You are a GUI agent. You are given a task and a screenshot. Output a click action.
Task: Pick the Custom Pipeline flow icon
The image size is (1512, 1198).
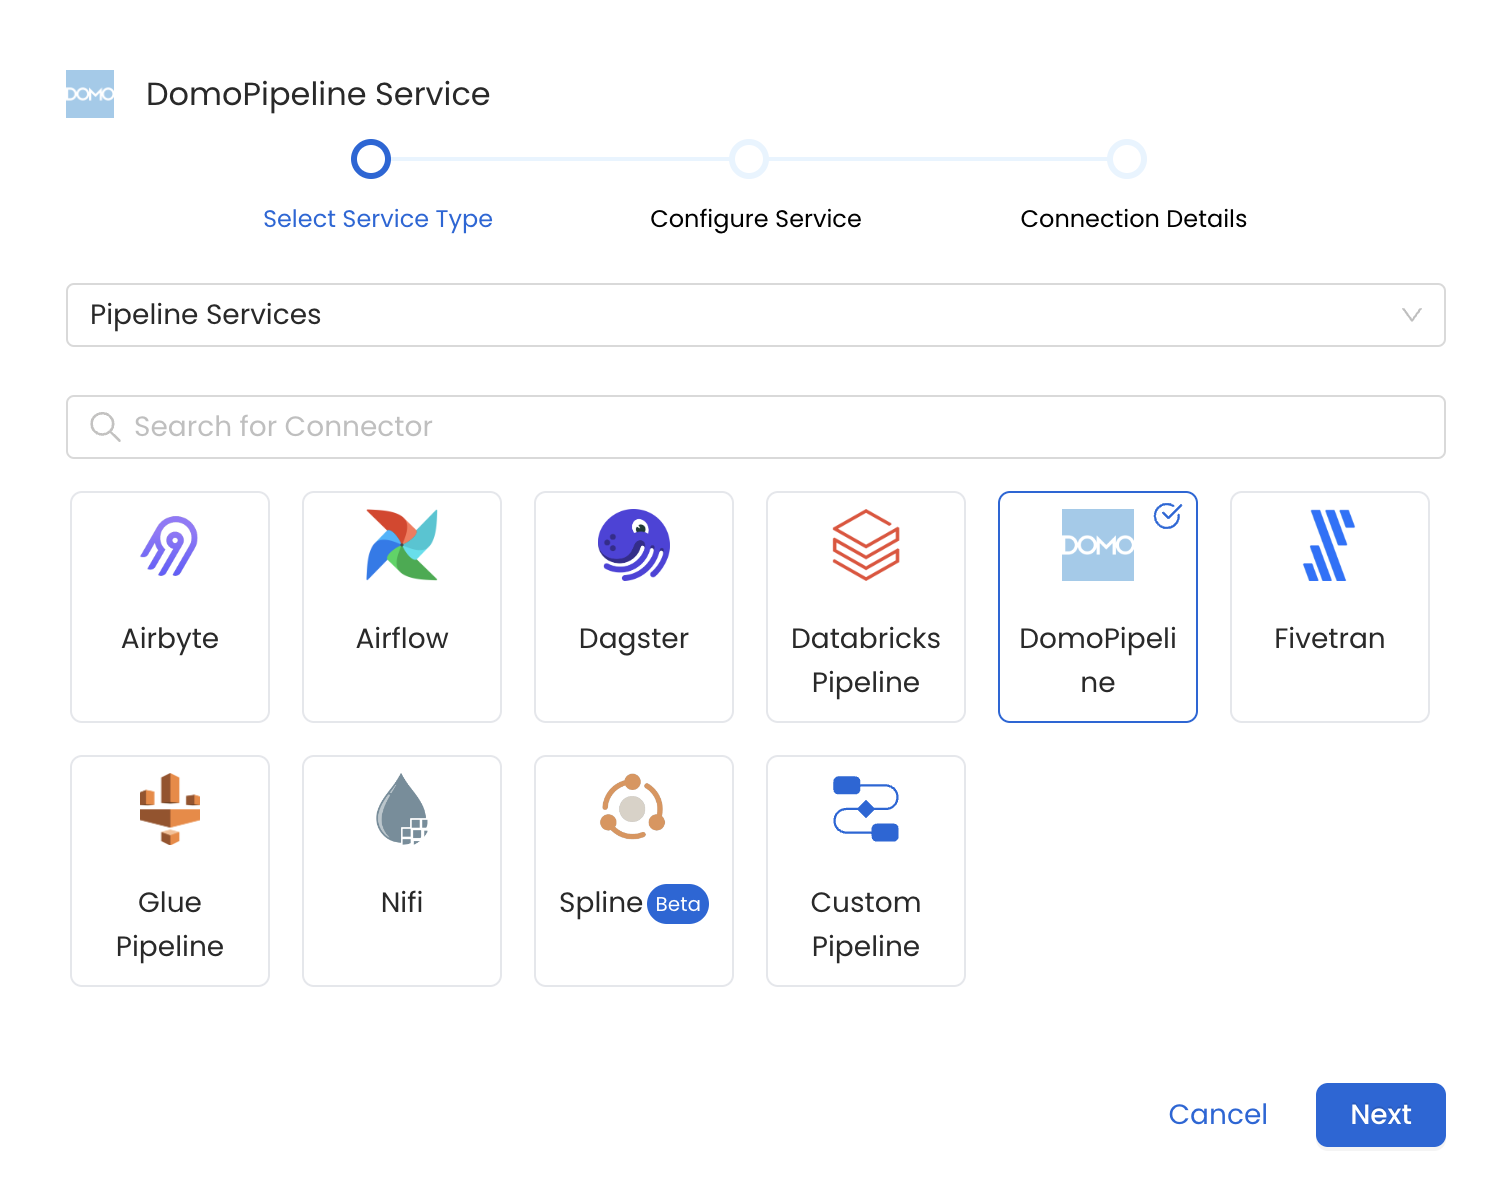point(866,809)
